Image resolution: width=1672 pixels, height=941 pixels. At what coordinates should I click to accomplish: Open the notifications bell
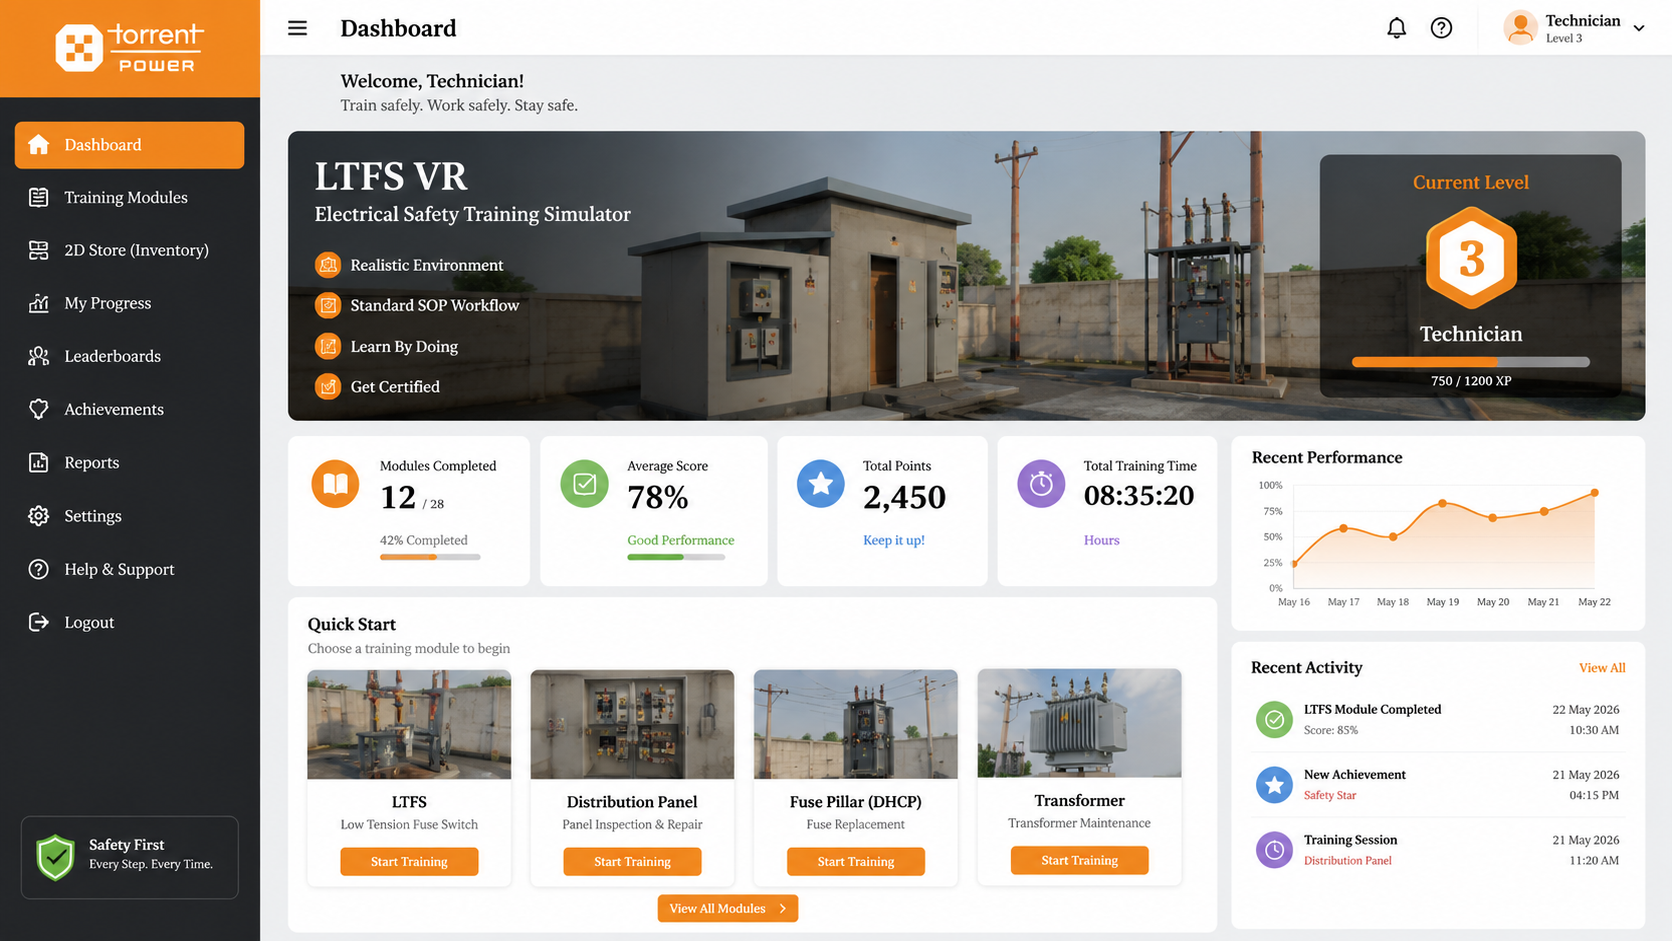[x=1396, y=28]
